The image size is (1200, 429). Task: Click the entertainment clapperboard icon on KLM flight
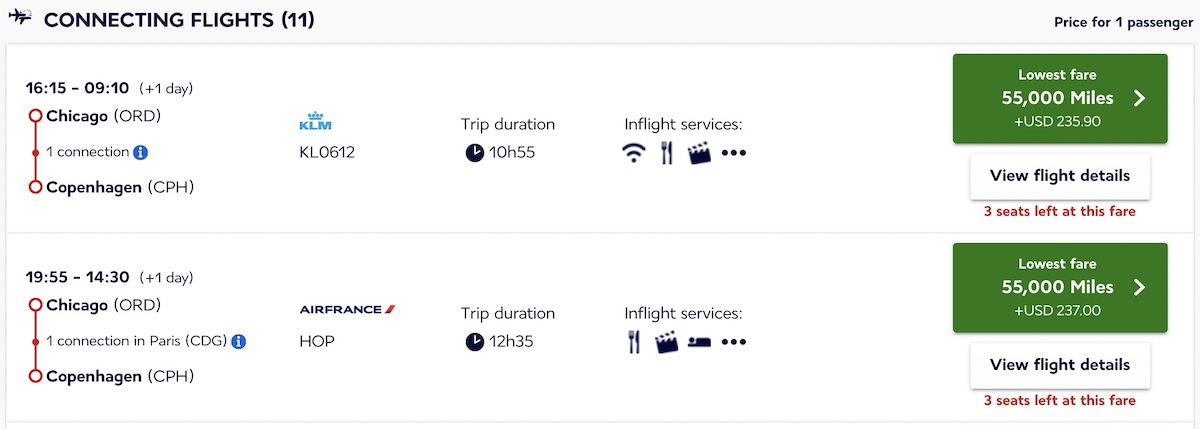coord(700,153)
